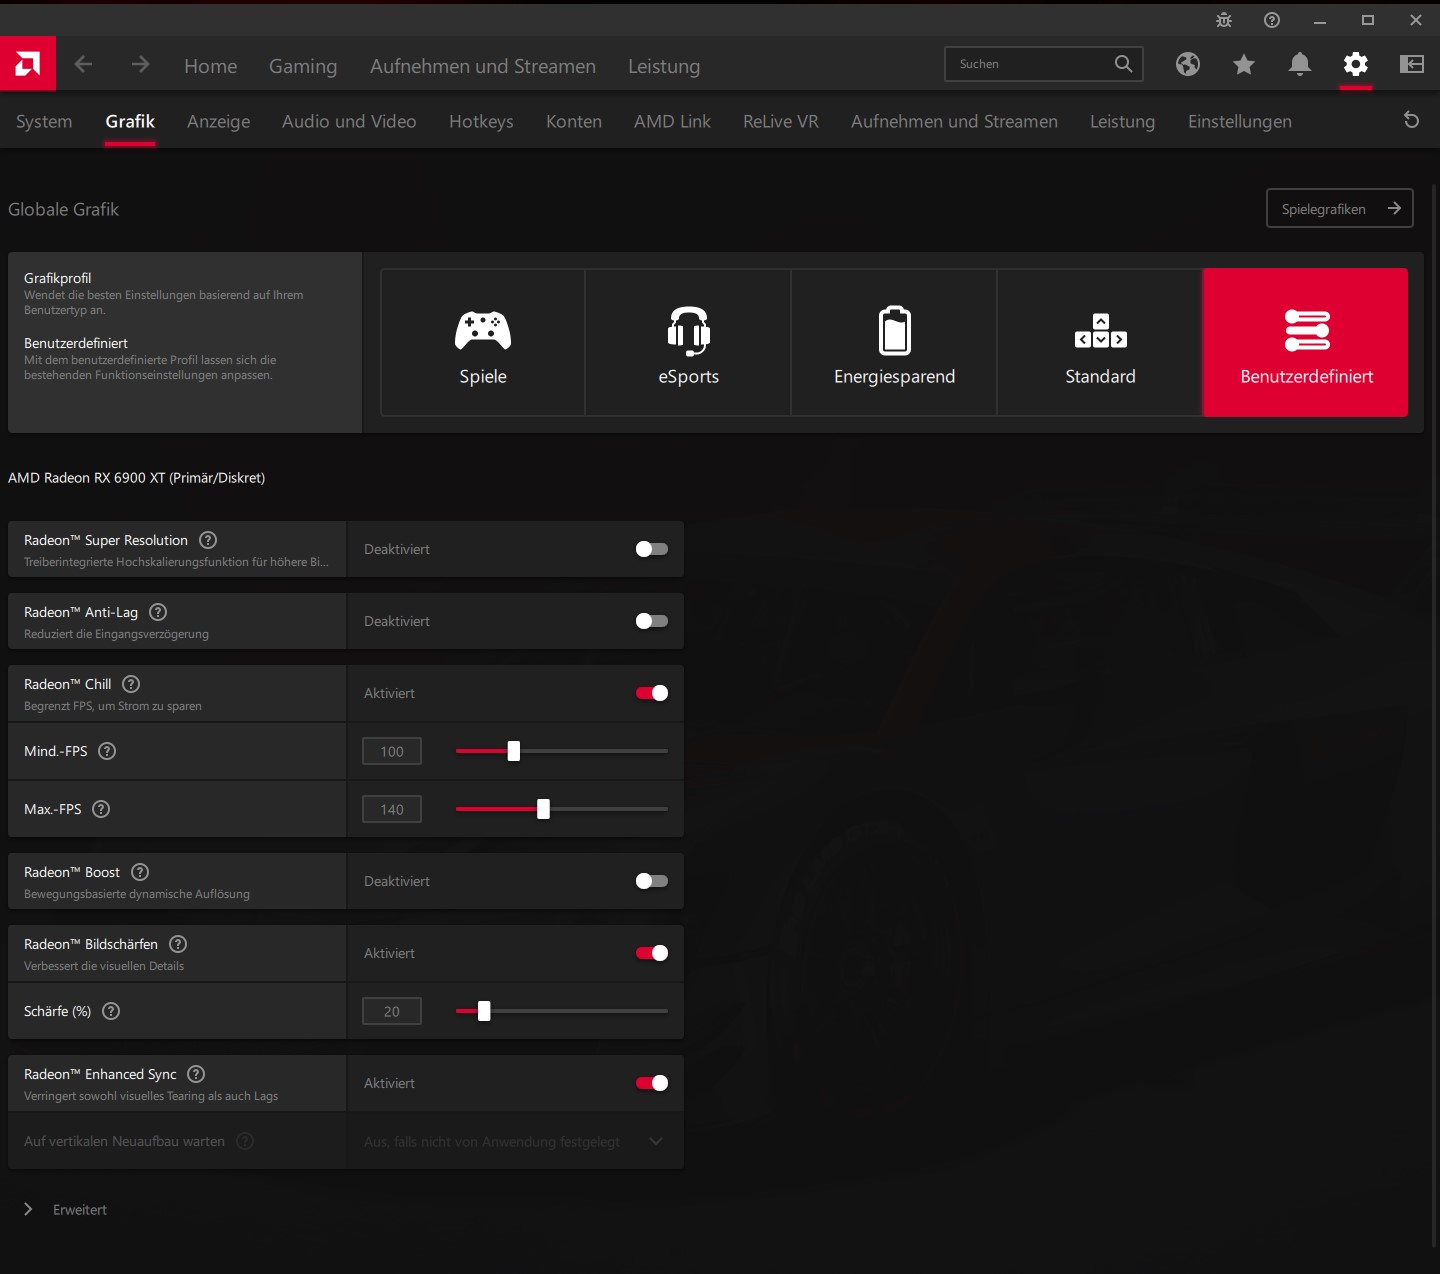Show help for Radeon Anti-Lag
The width and height of the screenshot is (1440, 1274).
pyautogui.click(x=158, y=612)
